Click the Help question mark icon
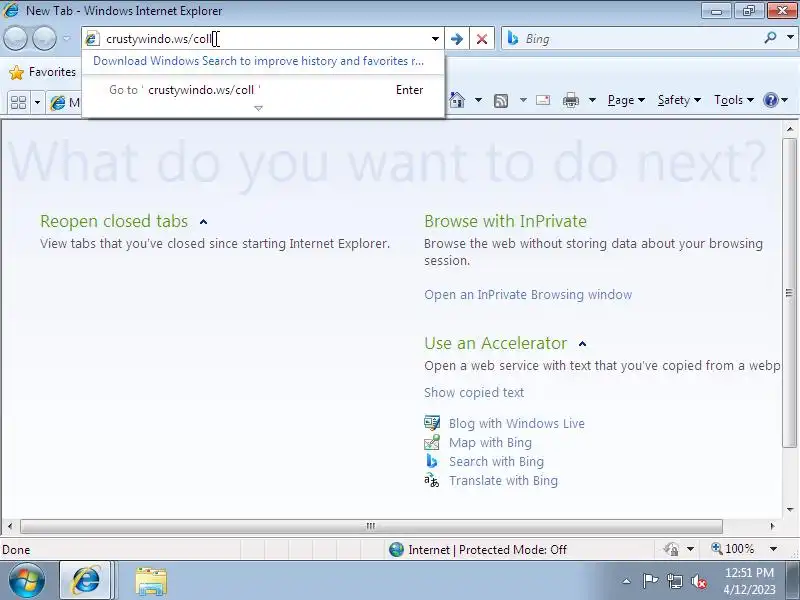 770,100
